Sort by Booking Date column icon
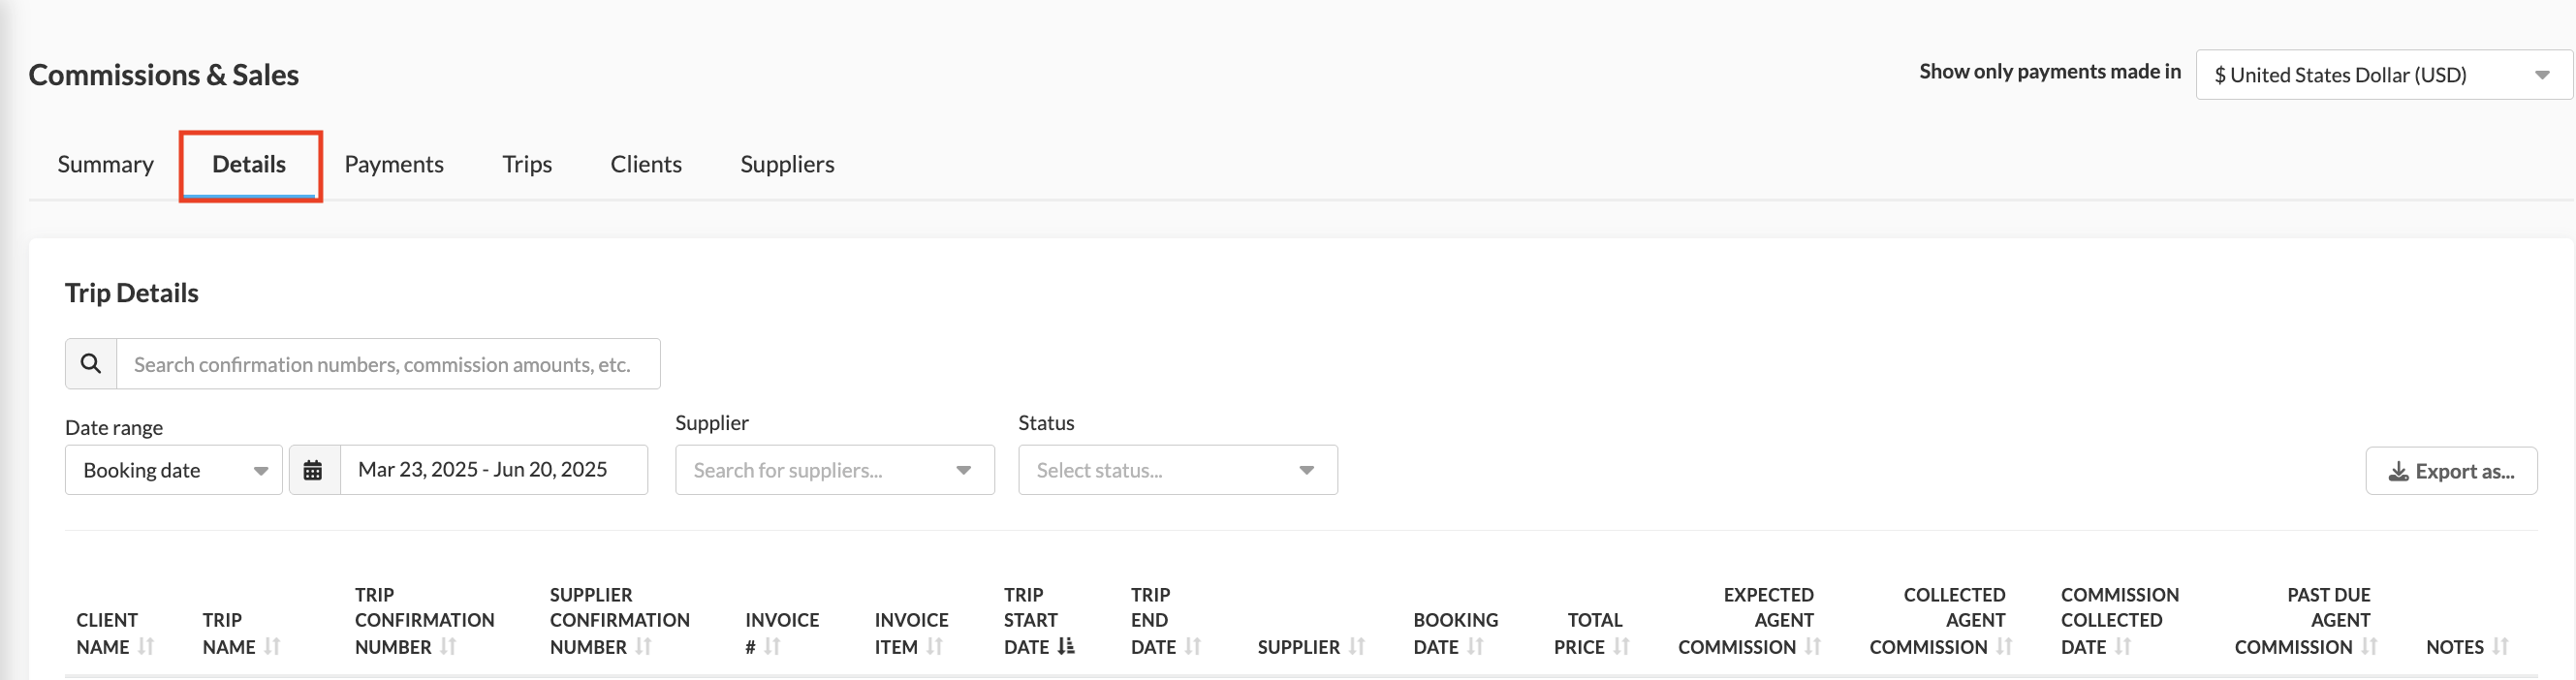 tap(1475, 647)
